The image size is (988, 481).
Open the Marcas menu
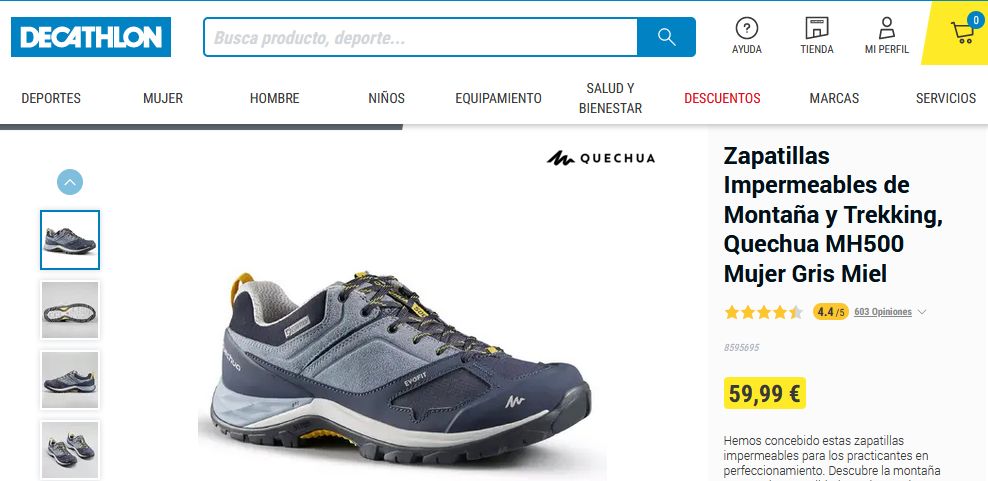point(834,98)
